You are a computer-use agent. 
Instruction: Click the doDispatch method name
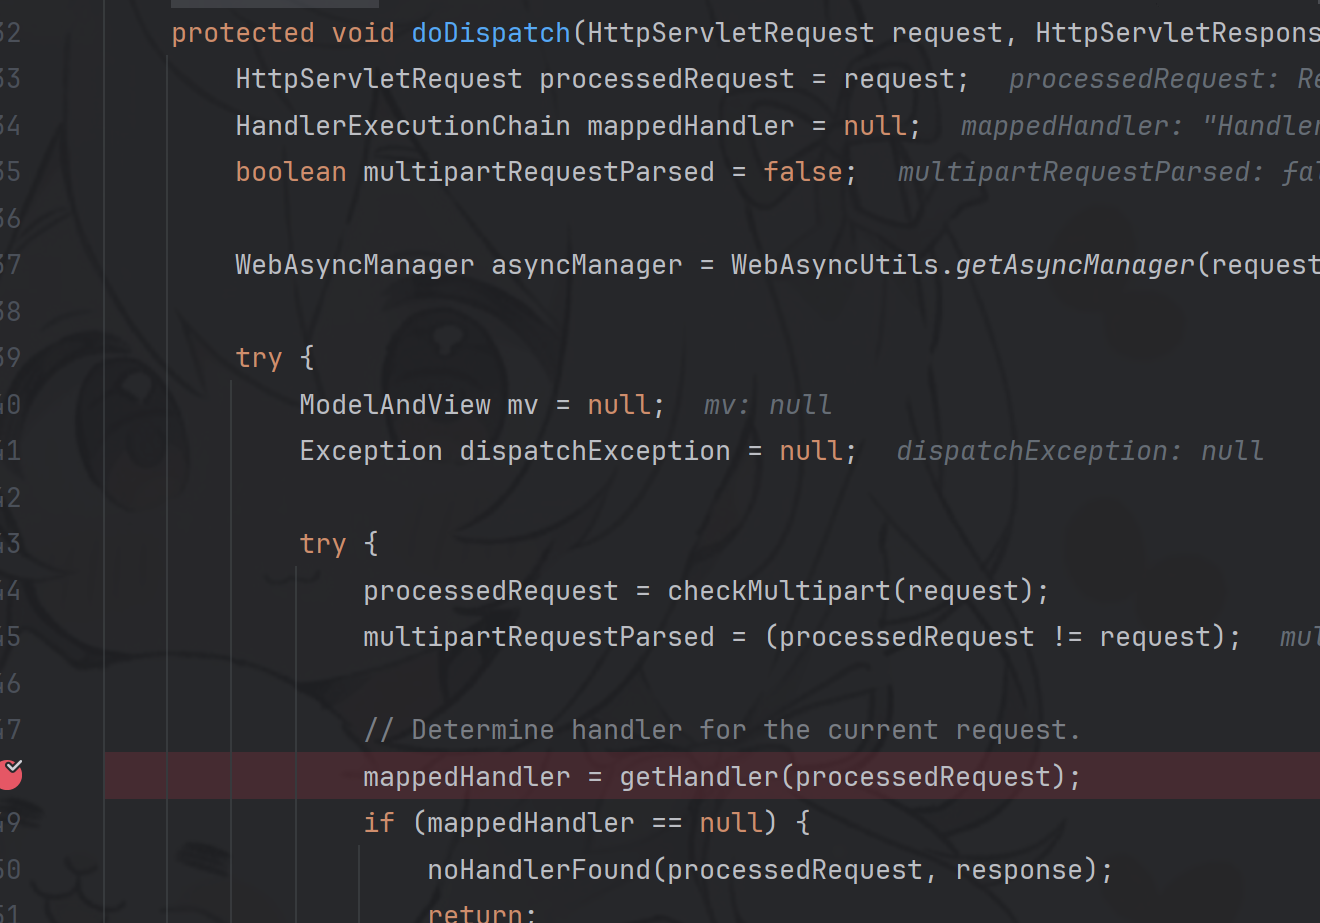point(490,33)
